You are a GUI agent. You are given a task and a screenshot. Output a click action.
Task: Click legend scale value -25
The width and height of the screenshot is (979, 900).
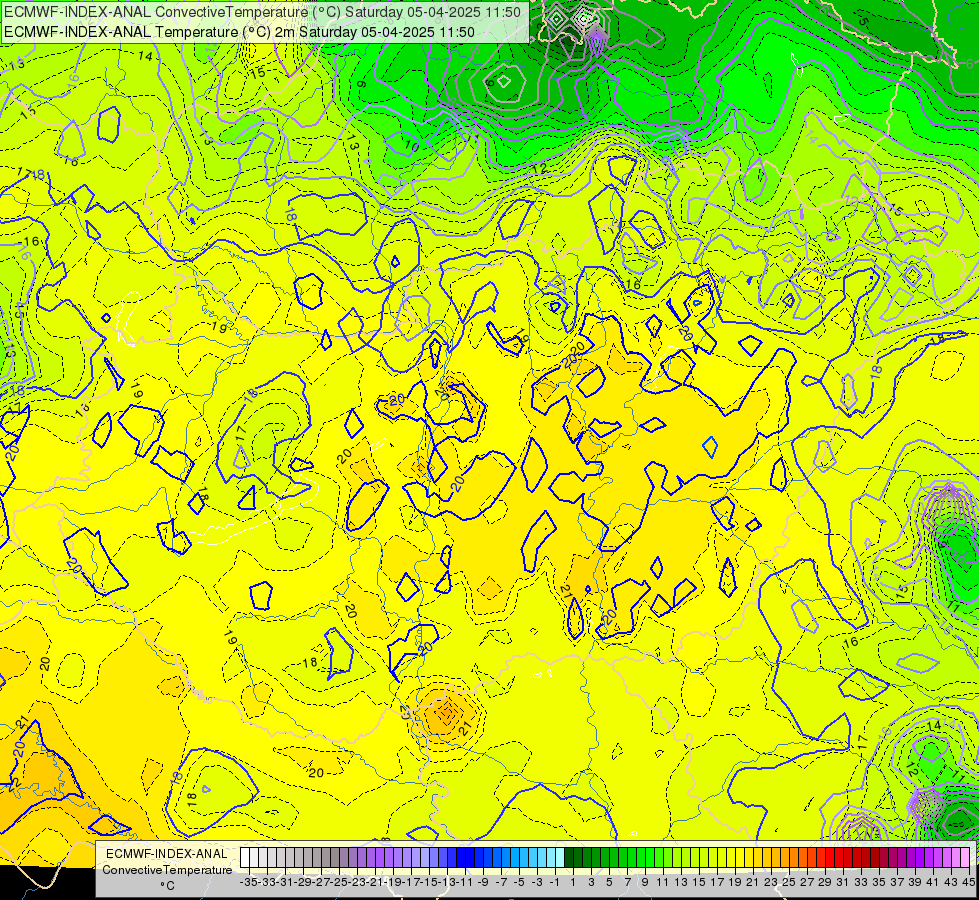(338, 882)
